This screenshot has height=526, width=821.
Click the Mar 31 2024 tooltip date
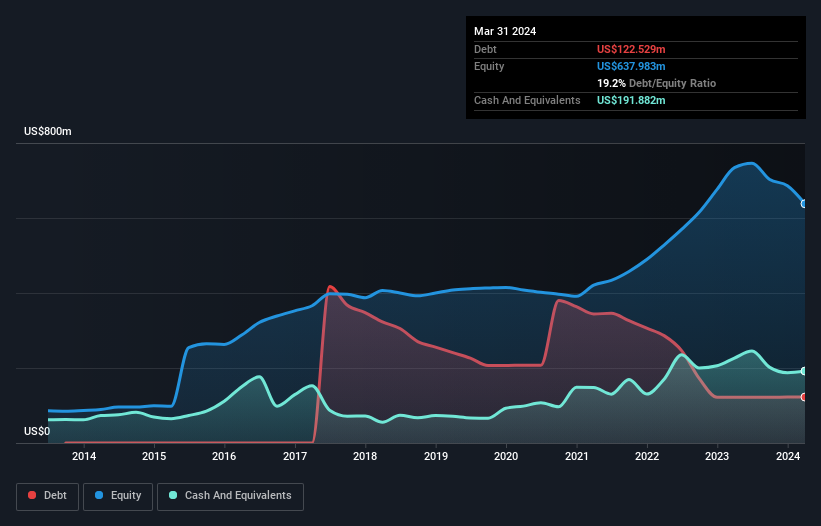point(505,31)
